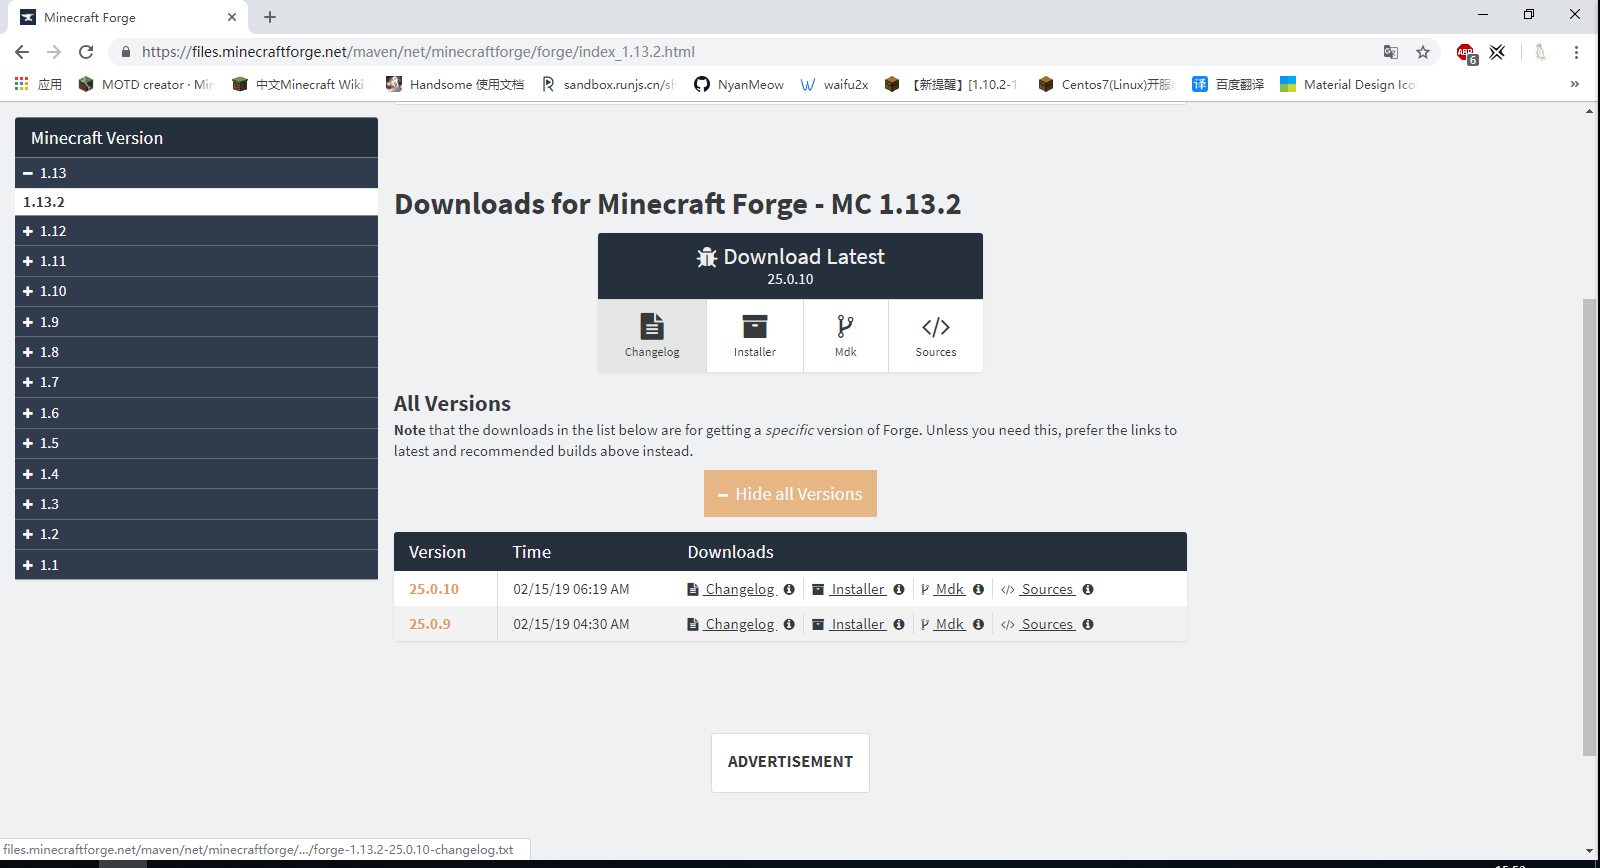The image size is (1600, 868).
Task: Go forward with the browser forward arrow
Action: point(54,52)
